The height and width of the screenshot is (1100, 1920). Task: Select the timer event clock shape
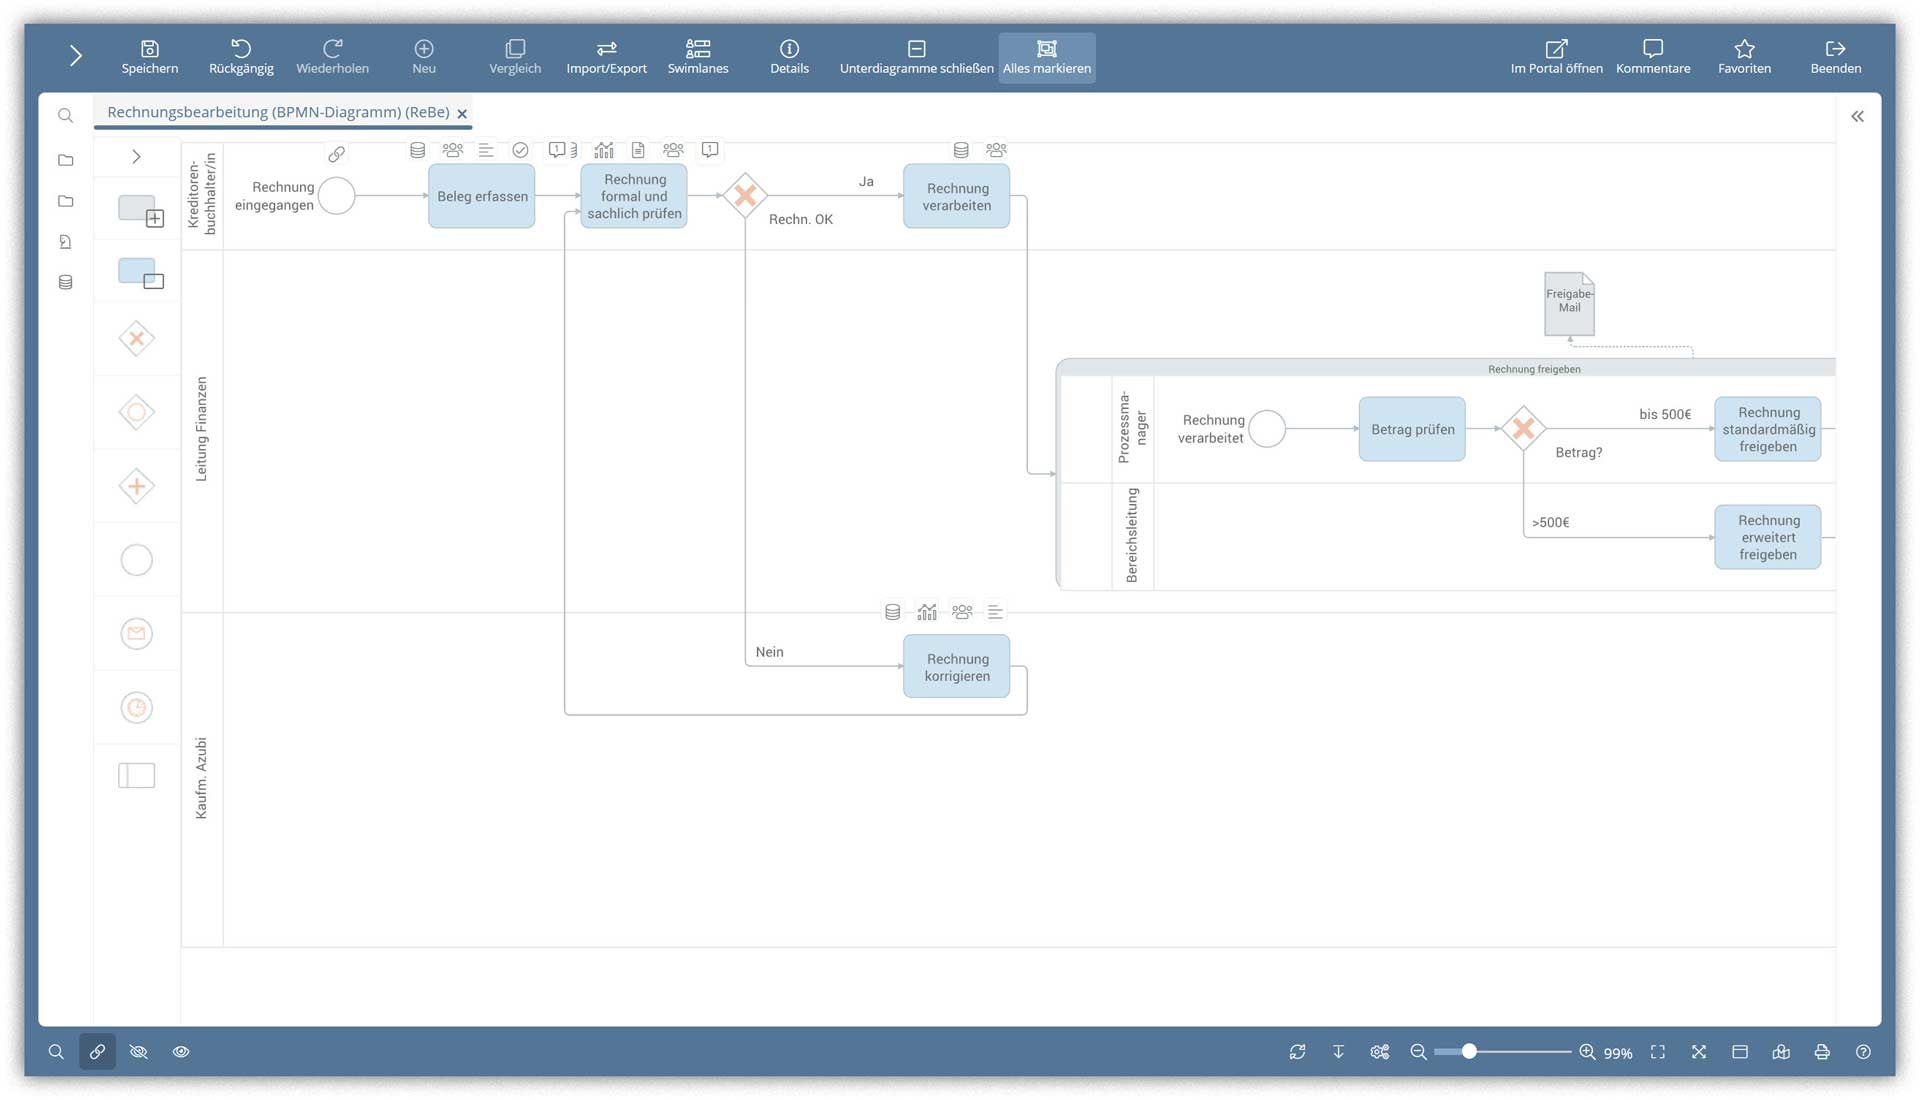click(x=137, y=708)
